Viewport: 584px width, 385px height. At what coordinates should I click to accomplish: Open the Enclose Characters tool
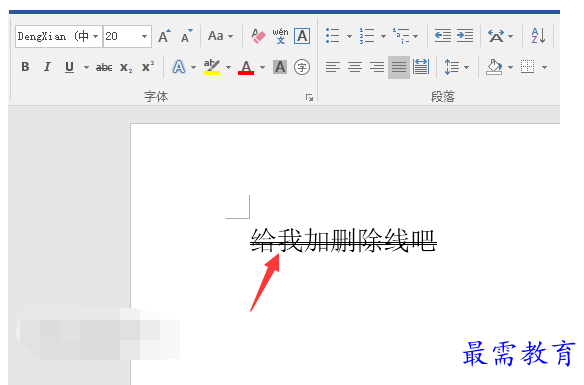coord(302,67)
